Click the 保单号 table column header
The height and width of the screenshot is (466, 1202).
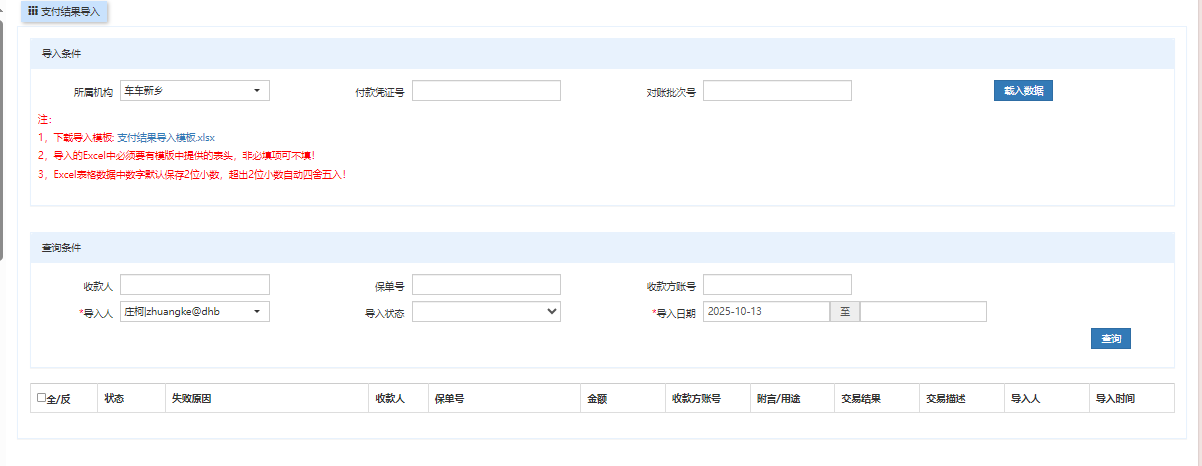pyautogui.click(x=504, y=398)
